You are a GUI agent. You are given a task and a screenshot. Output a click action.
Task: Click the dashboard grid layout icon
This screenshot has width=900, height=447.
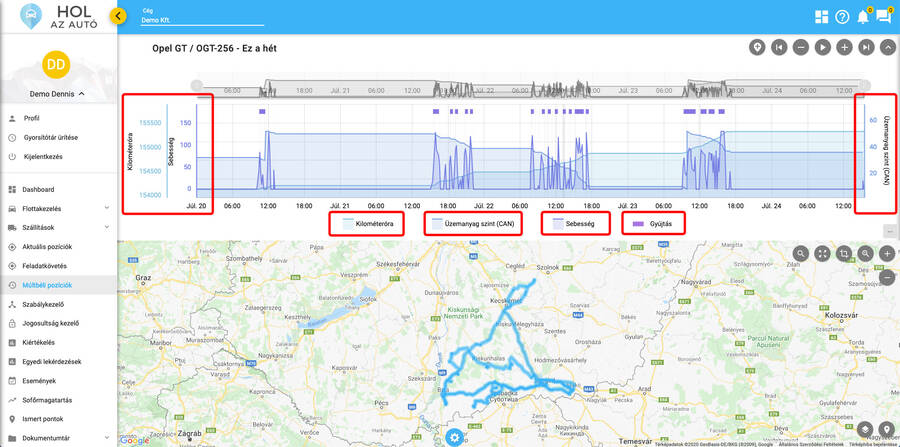[x=821, y=17]
